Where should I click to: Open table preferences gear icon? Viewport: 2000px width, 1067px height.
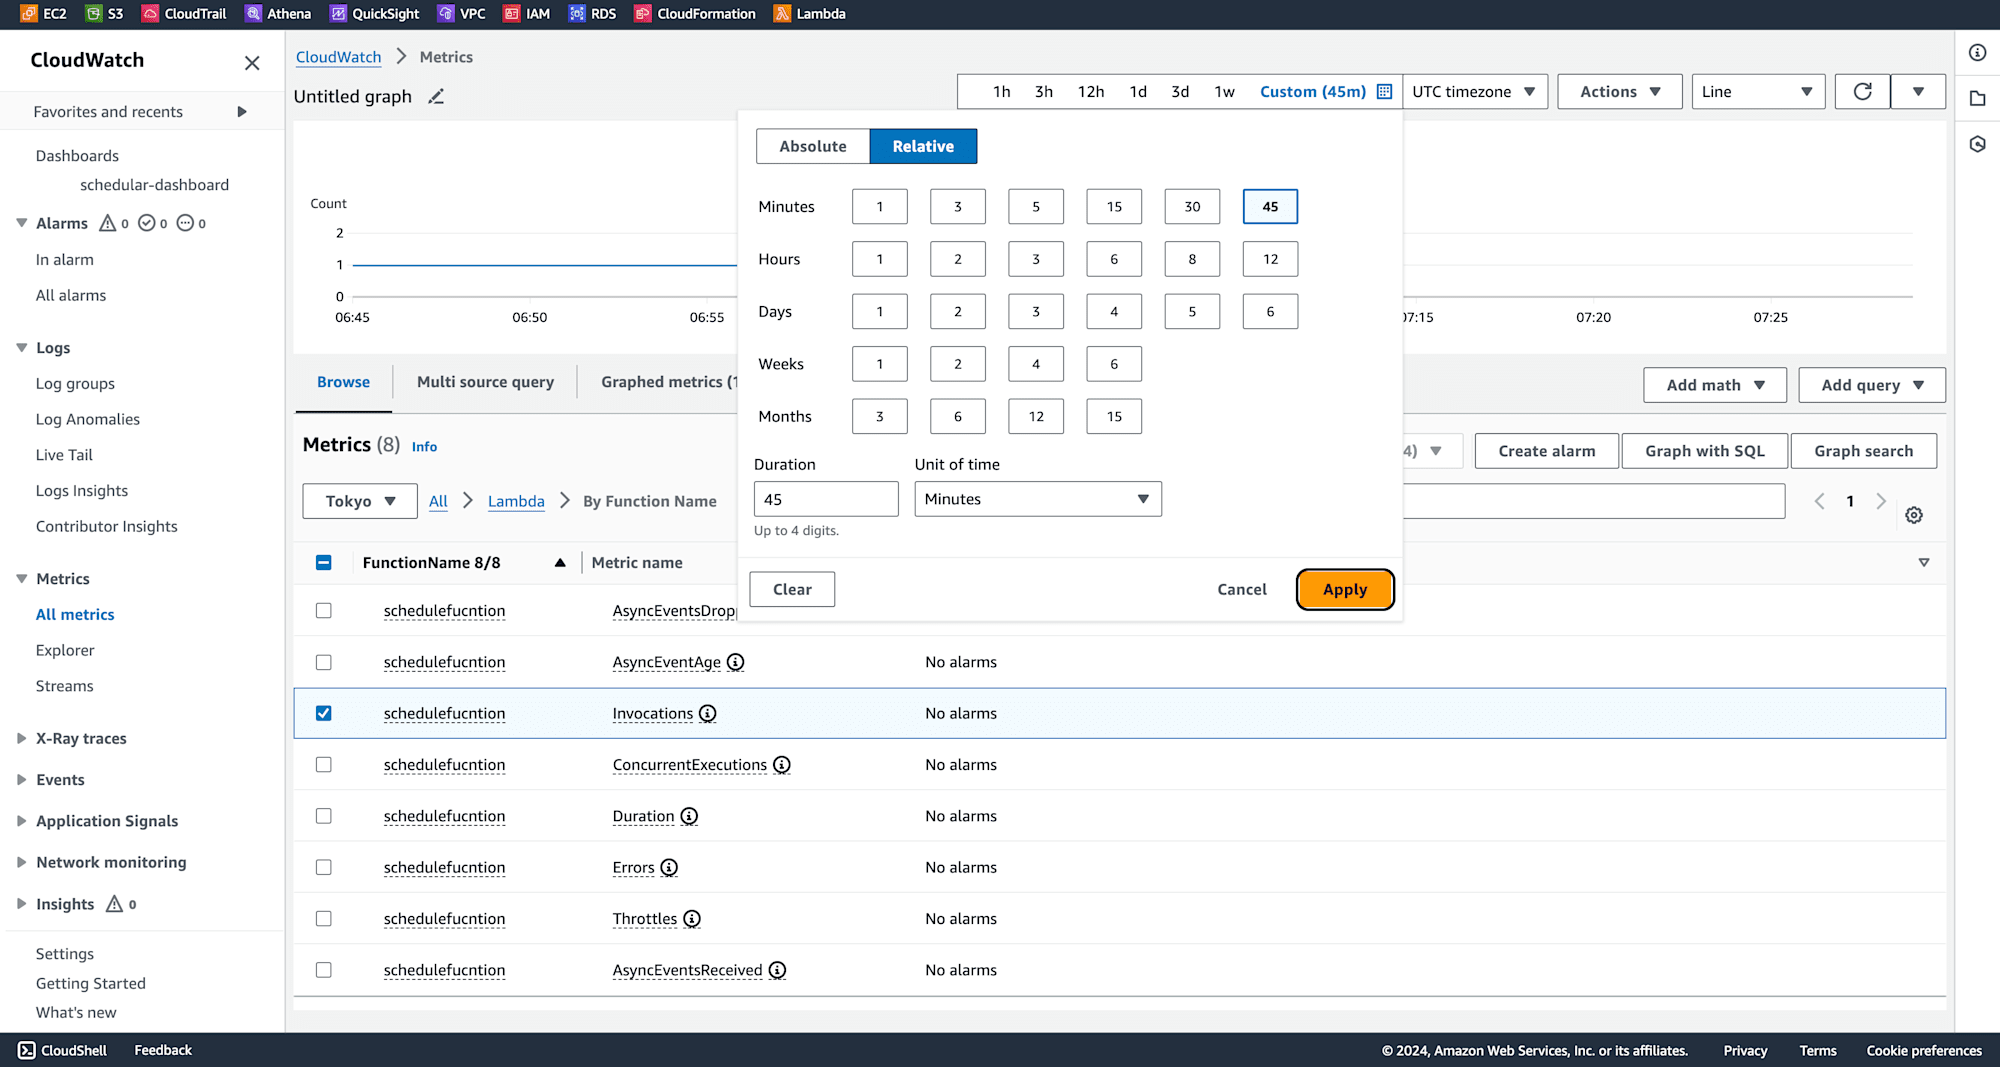[x=1914, y=515]
